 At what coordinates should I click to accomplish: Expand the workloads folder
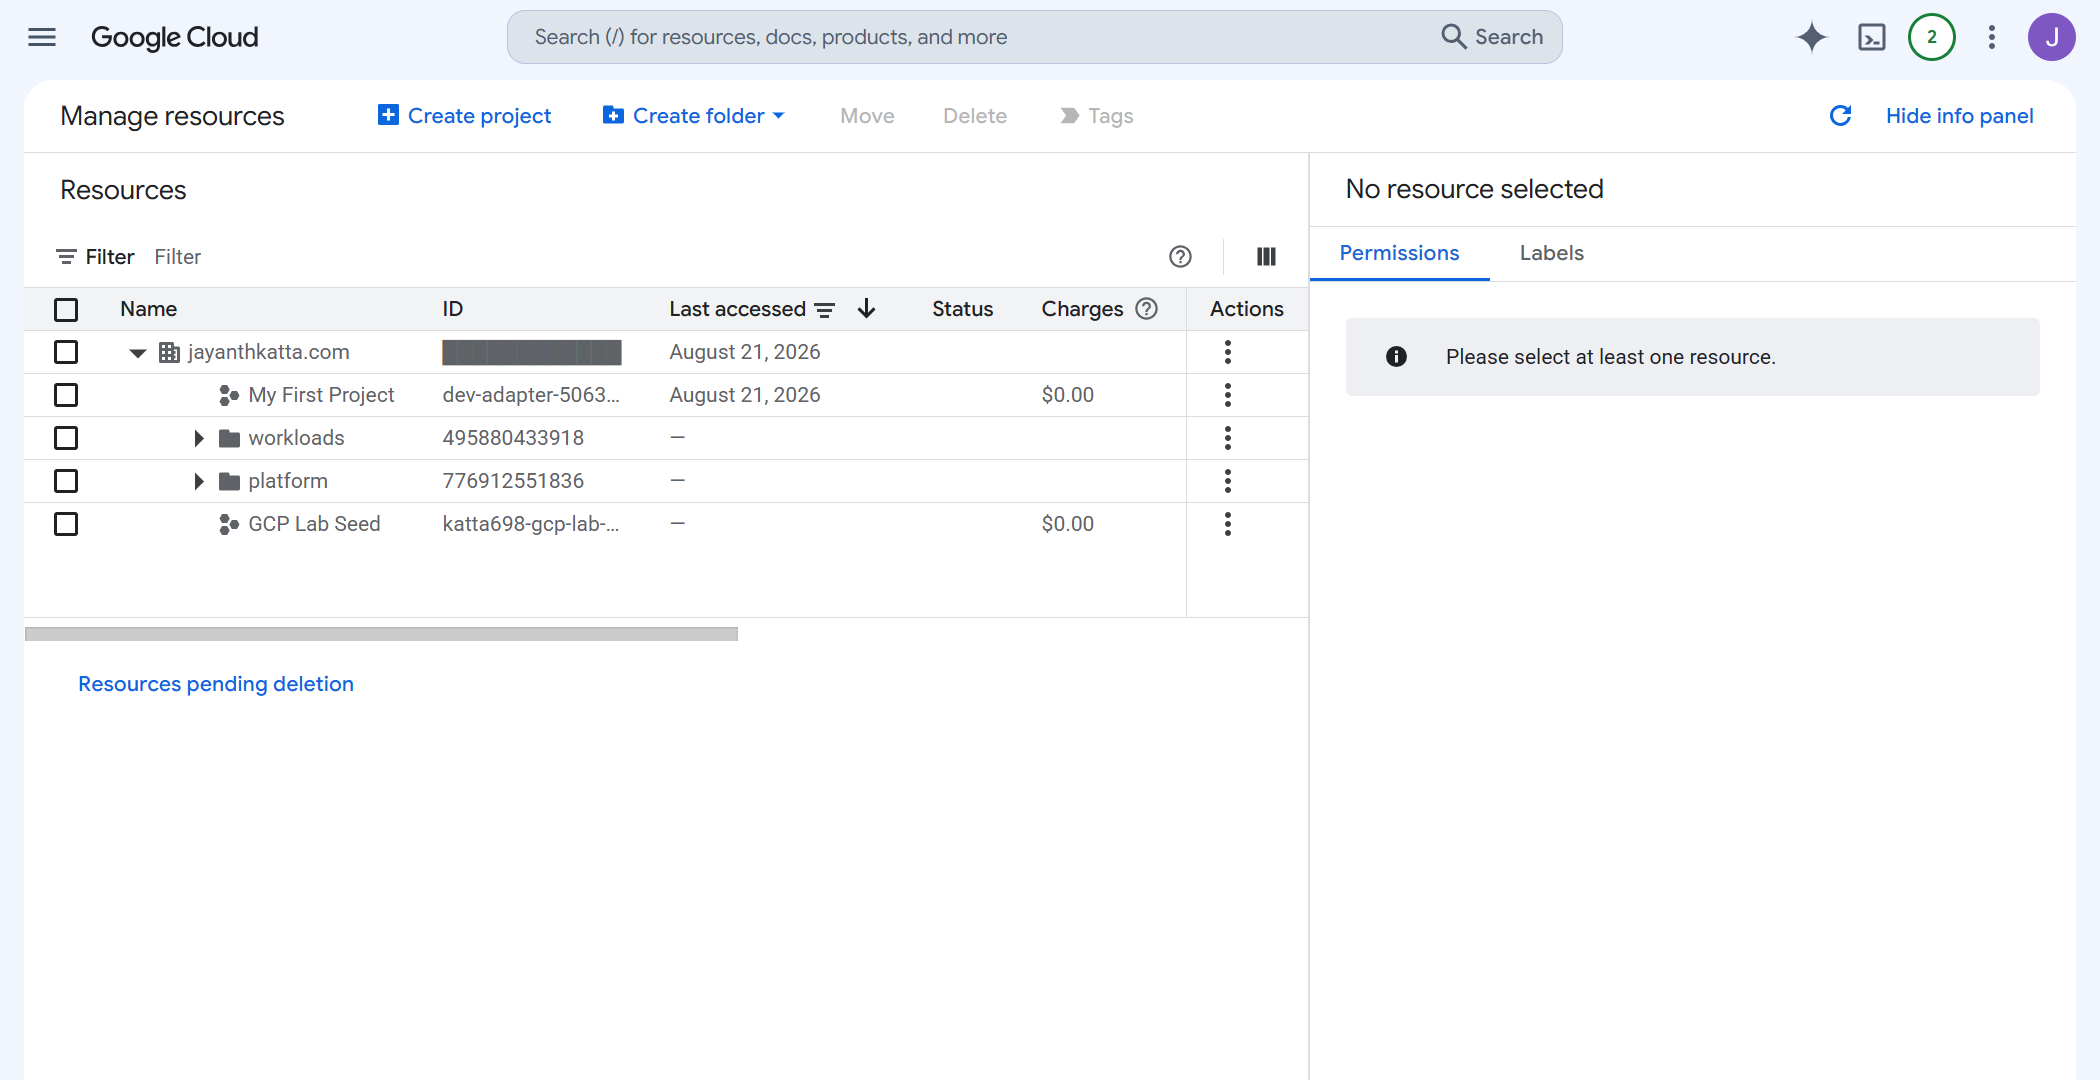198,438
